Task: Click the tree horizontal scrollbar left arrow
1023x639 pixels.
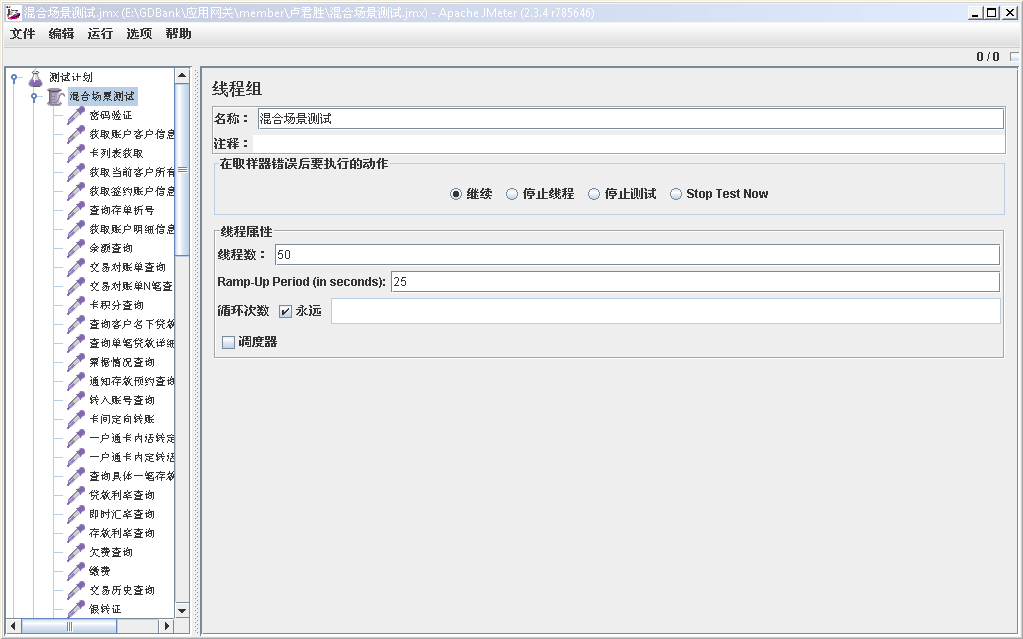Action: click(x=13, y=626)
